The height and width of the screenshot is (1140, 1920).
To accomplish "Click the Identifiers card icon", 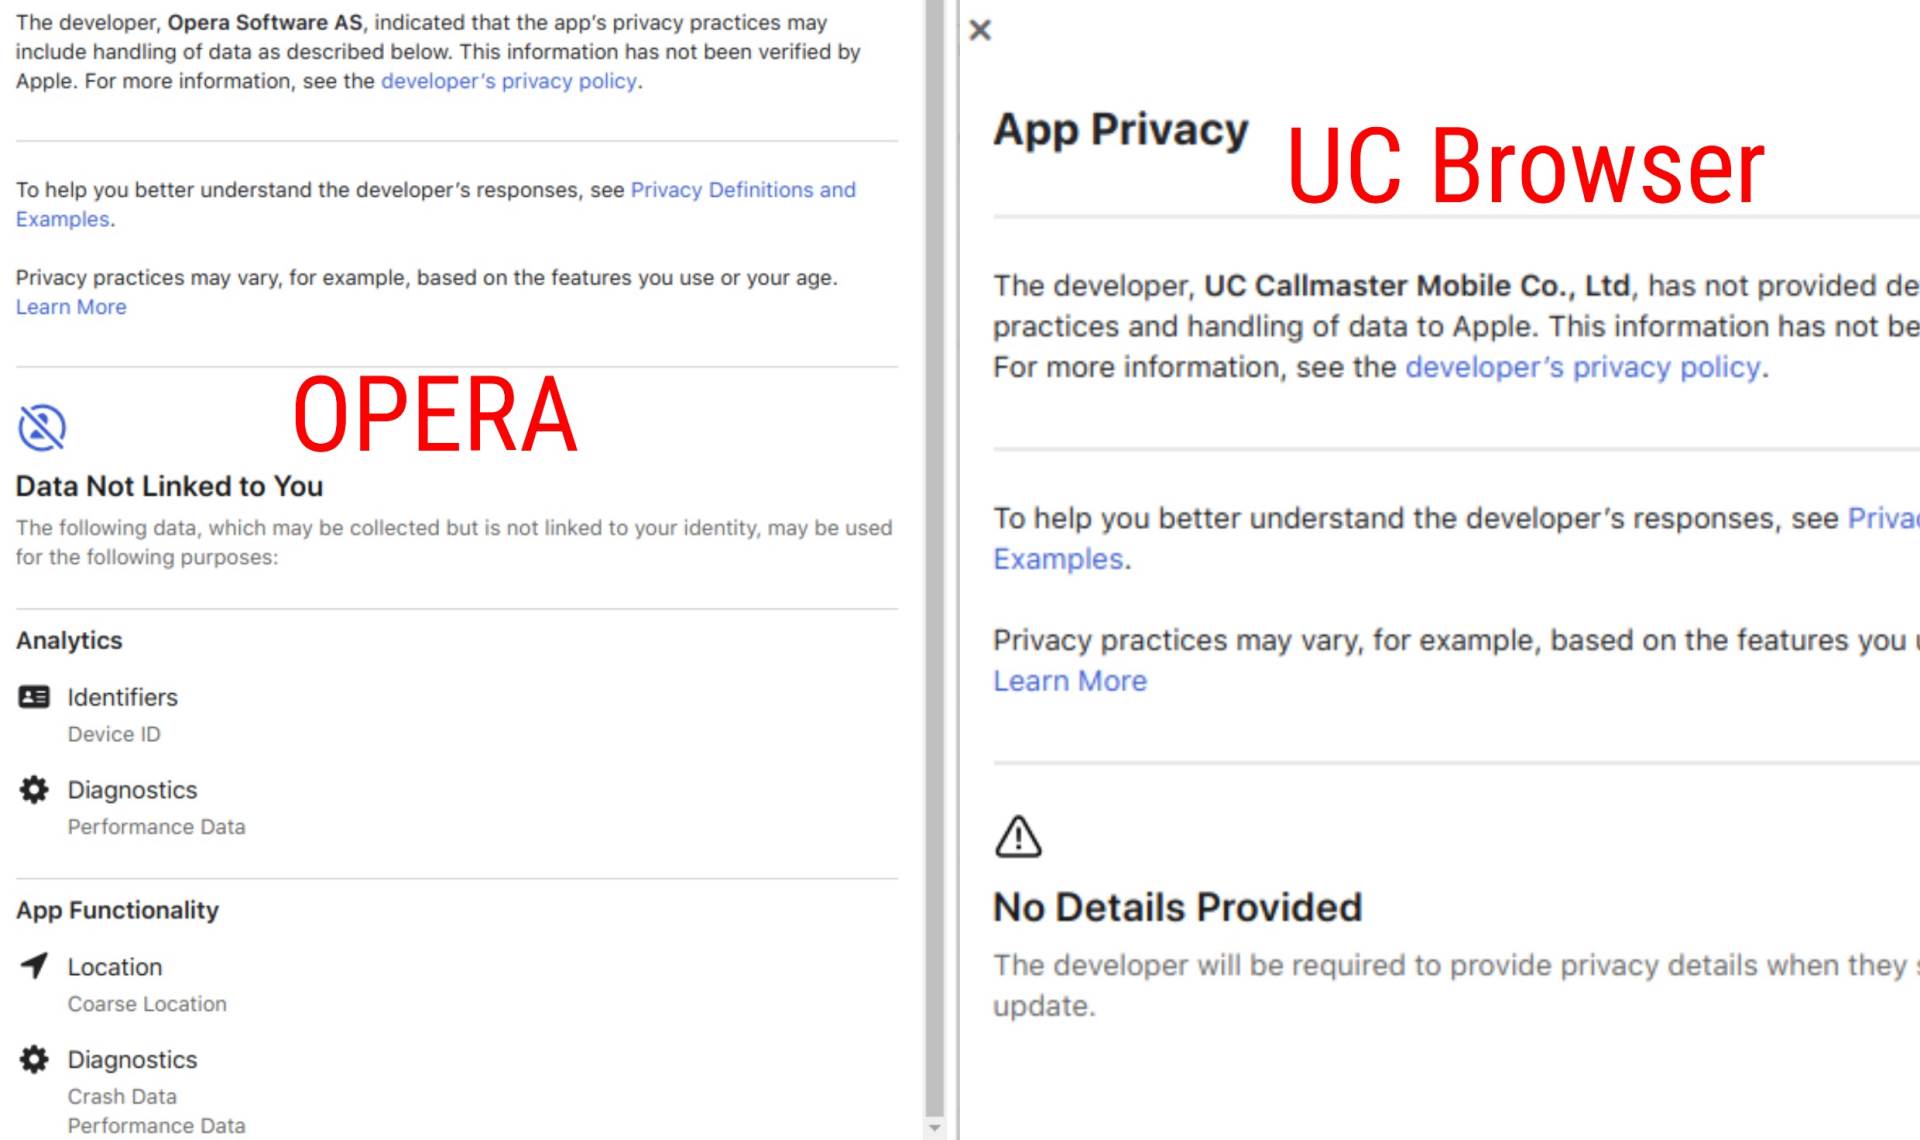I will coord(34,697).
